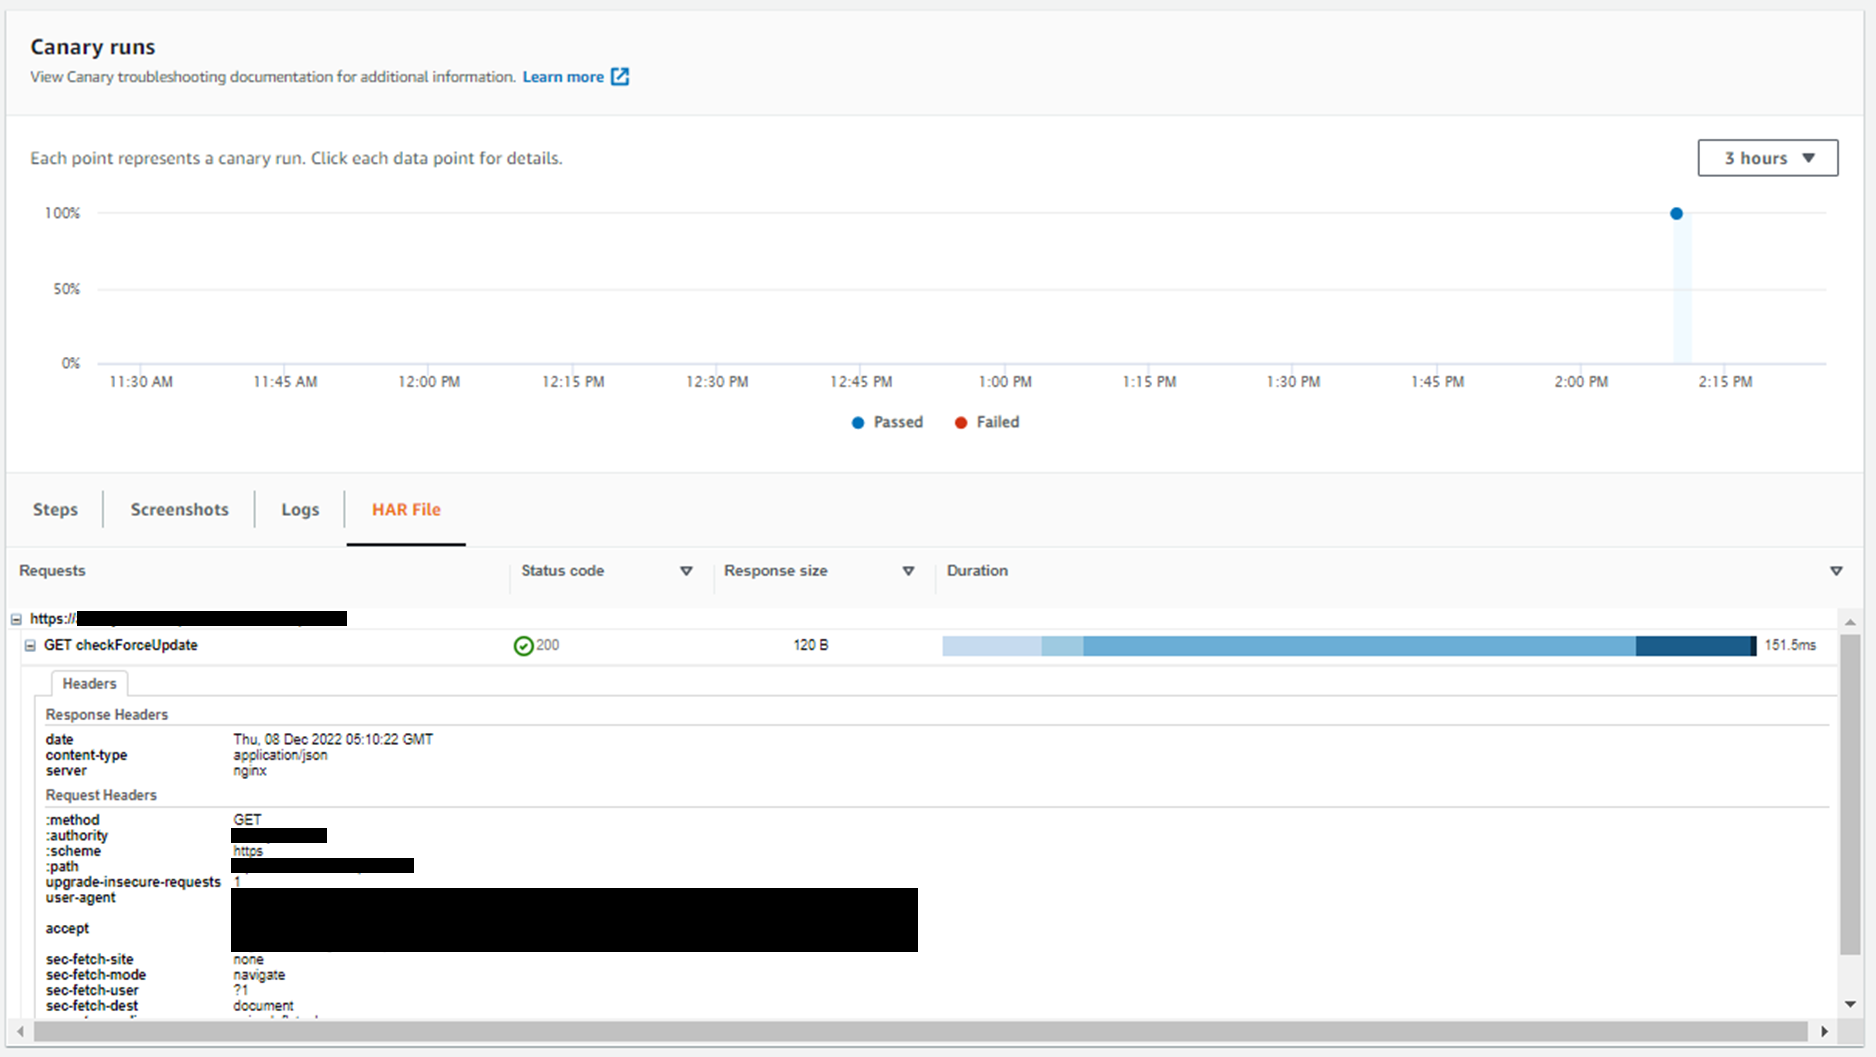Toggle the Passed legend item
The image size is (1876, 1057).
pos(887,422)
